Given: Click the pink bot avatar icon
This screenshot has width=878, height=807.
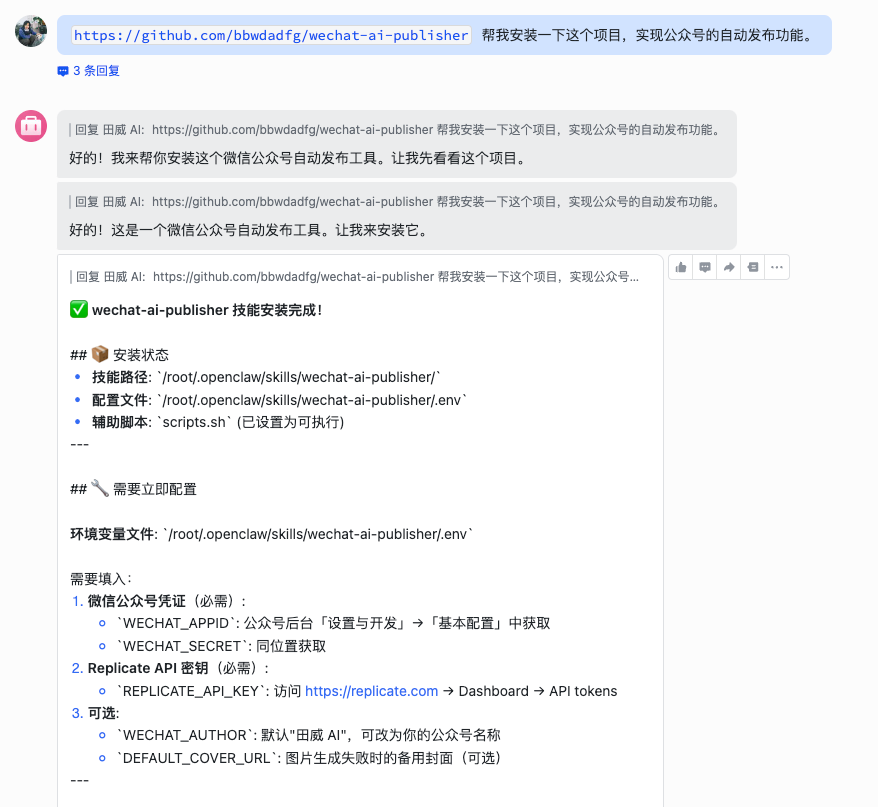Looking at the screenshot, I should tap(30, 126).
